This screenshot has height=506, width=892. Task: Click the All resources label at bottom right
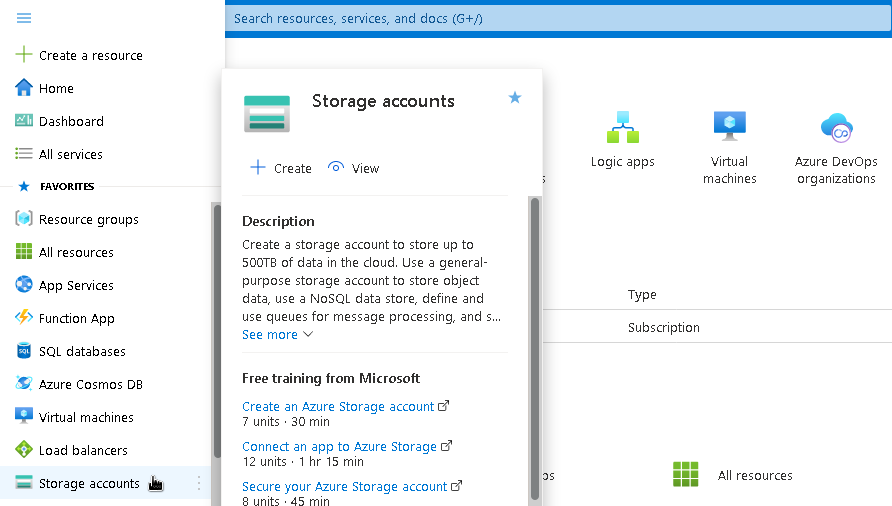[755, 475]
